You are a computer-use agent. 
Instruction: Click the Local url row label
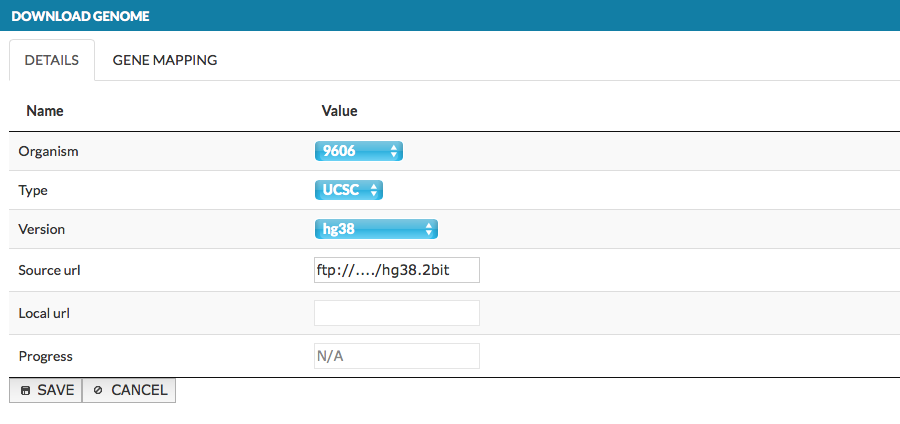[x=44, y=313]
